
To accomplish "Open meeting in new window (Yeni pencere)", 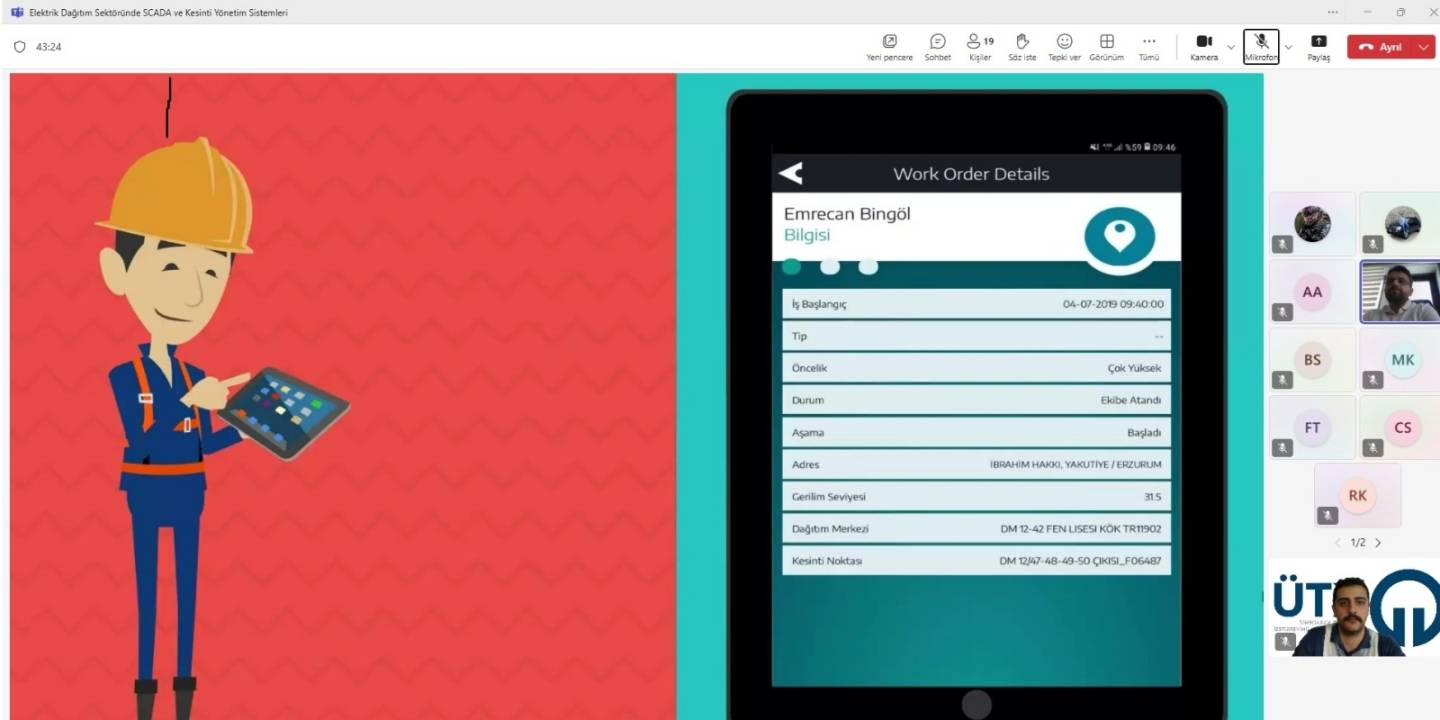I will [x=889, y=47].
